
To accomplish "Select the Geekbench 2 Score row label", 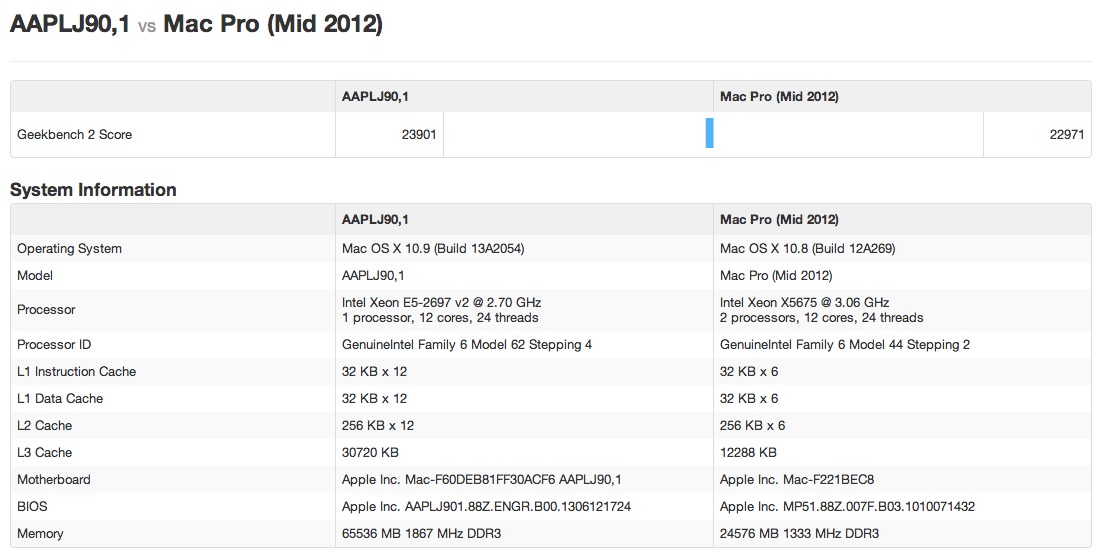I will tap(74, 135).
